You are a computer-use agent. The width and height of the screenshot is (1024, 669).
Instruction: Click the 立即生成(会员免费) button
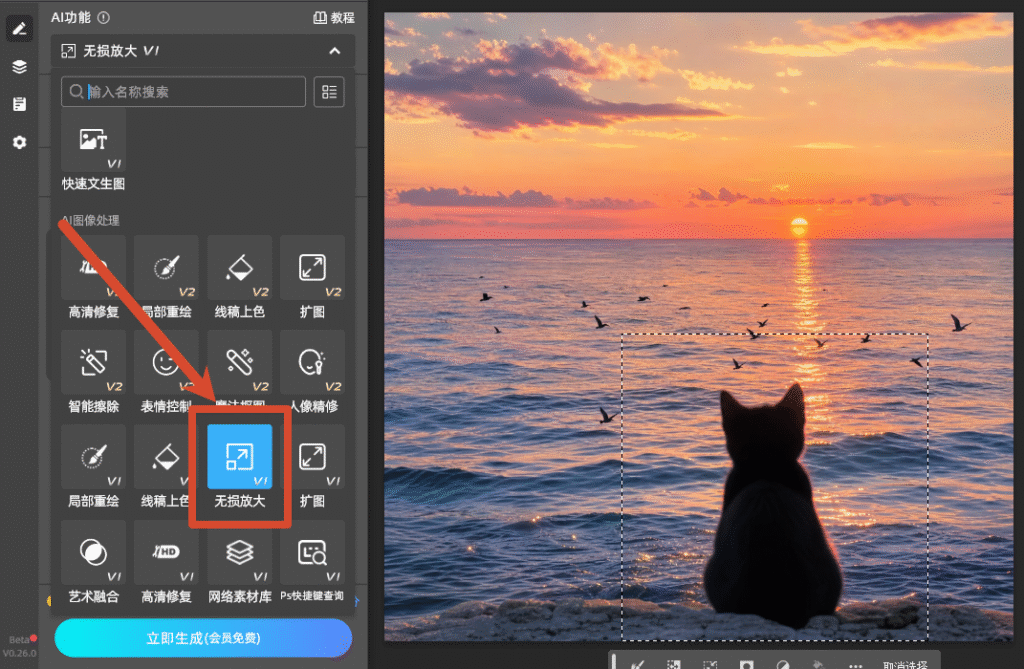point(203,638)
